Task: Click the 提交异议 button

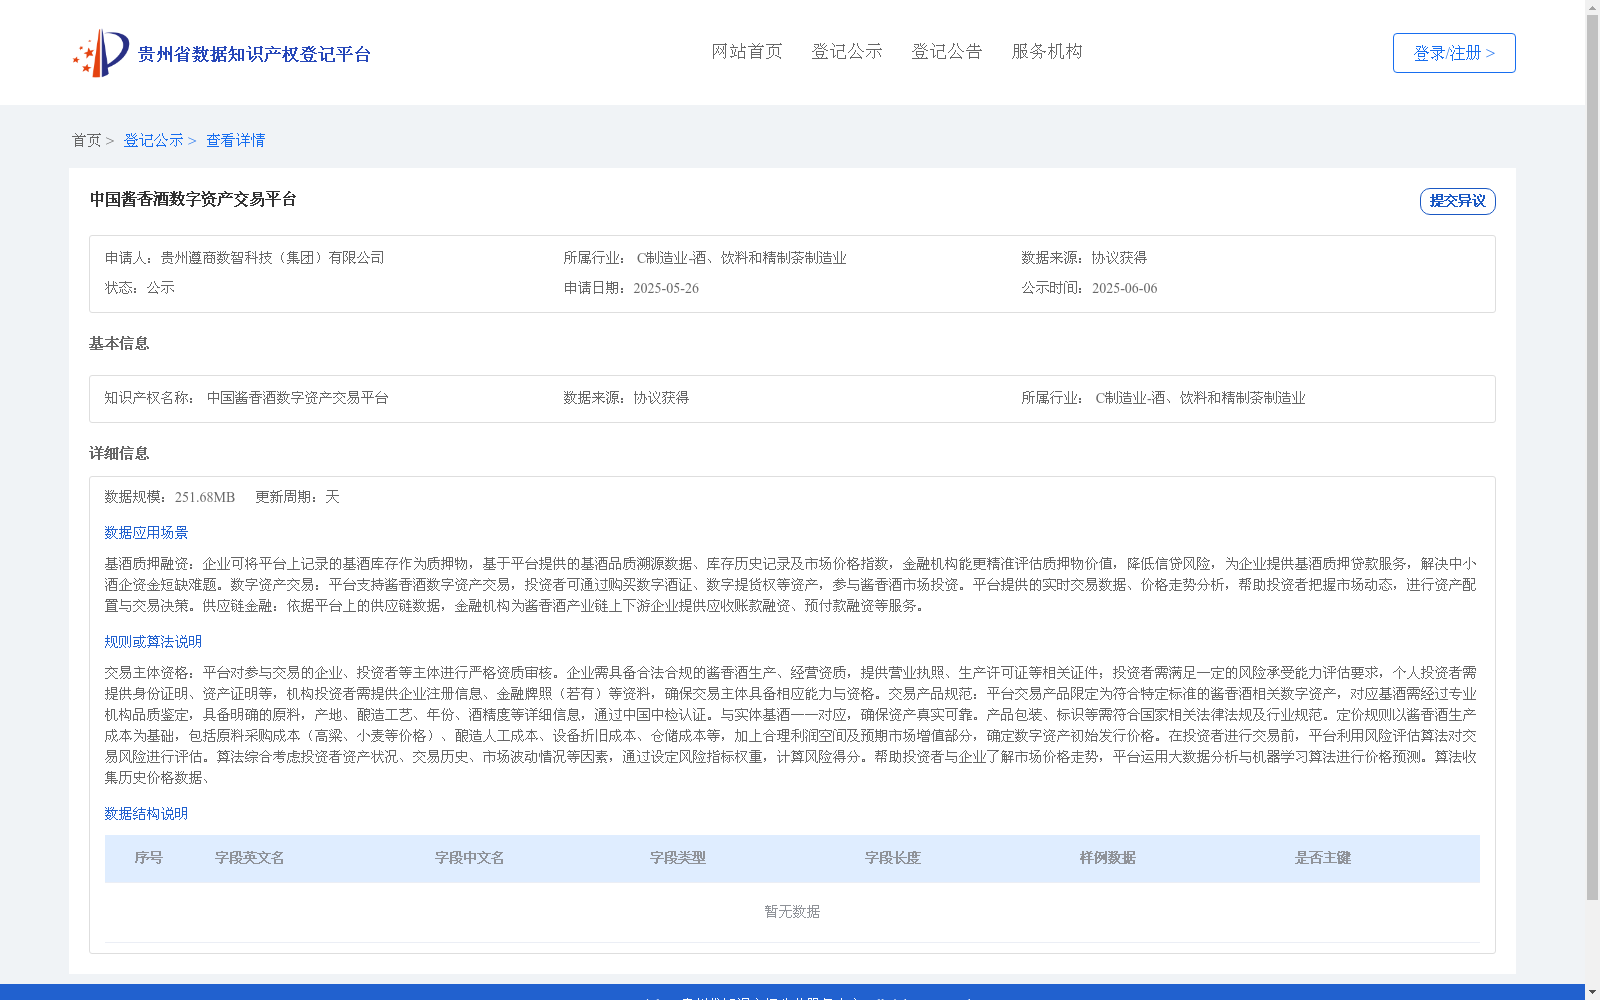Action: (x=1457, y=201)
